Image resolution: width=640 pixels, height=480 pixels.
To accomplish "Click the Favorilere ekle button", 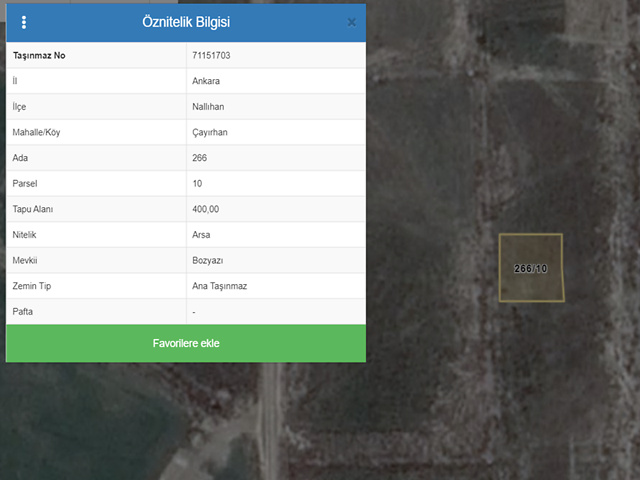I will (186, 343).
